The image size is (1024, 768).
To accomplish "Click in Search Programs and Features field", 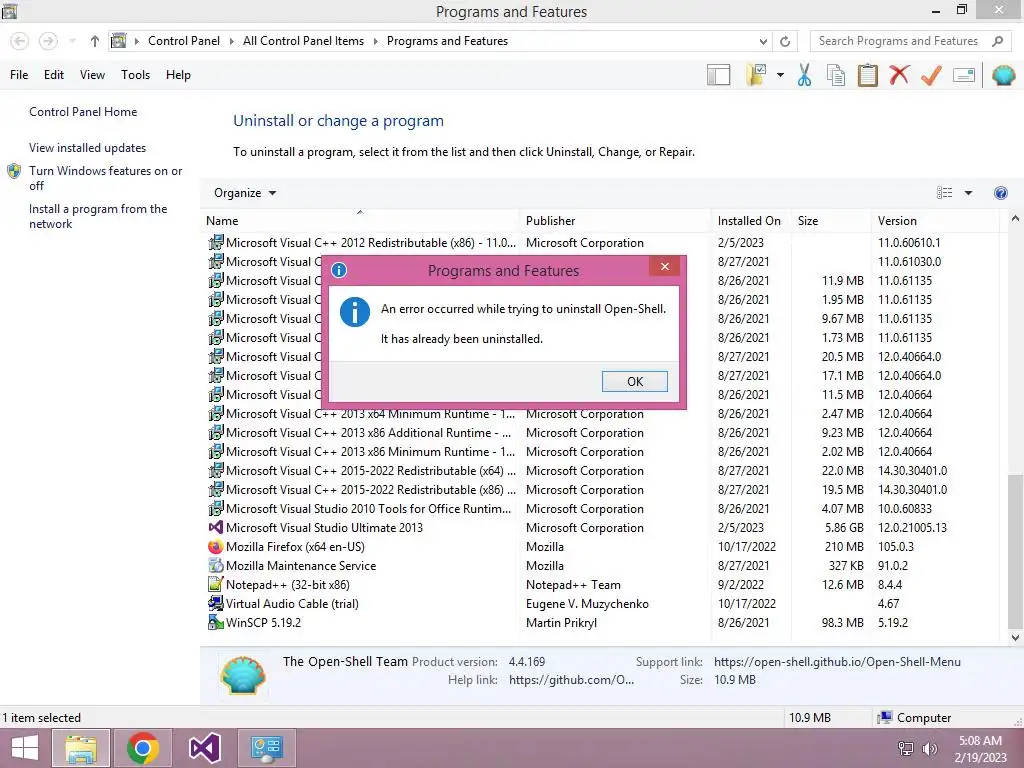I will pyautogui.click(x=899, y=41).
